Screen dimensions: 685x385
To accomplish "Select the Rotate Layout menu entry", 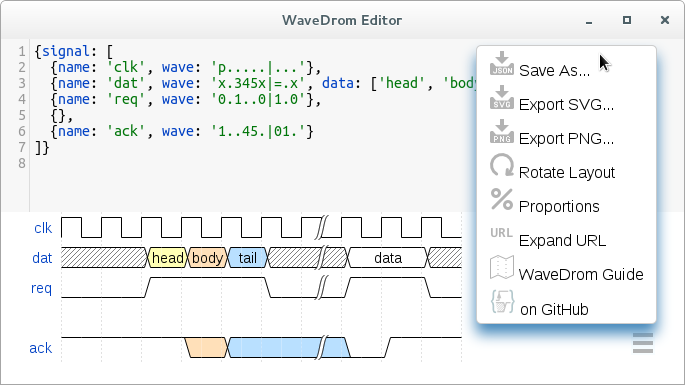I will click(x=567, y=173).
